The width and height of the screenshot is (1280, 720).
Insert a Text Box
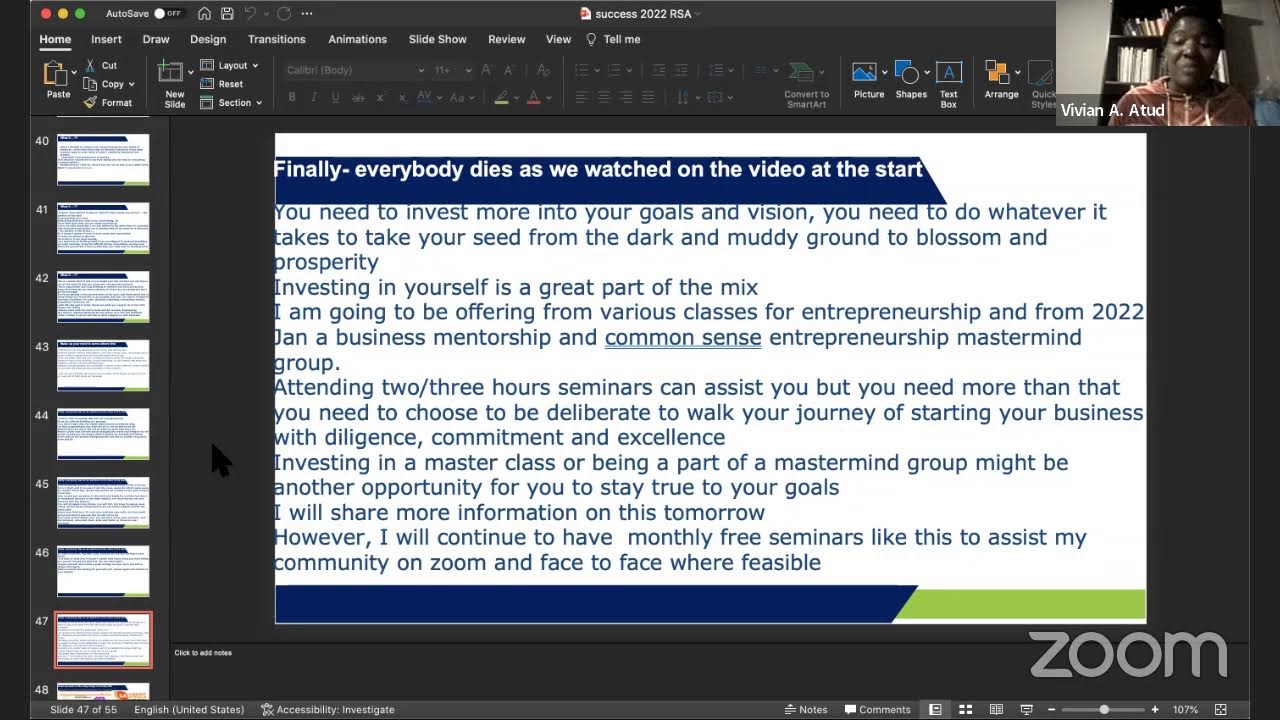tap(948, 74)
